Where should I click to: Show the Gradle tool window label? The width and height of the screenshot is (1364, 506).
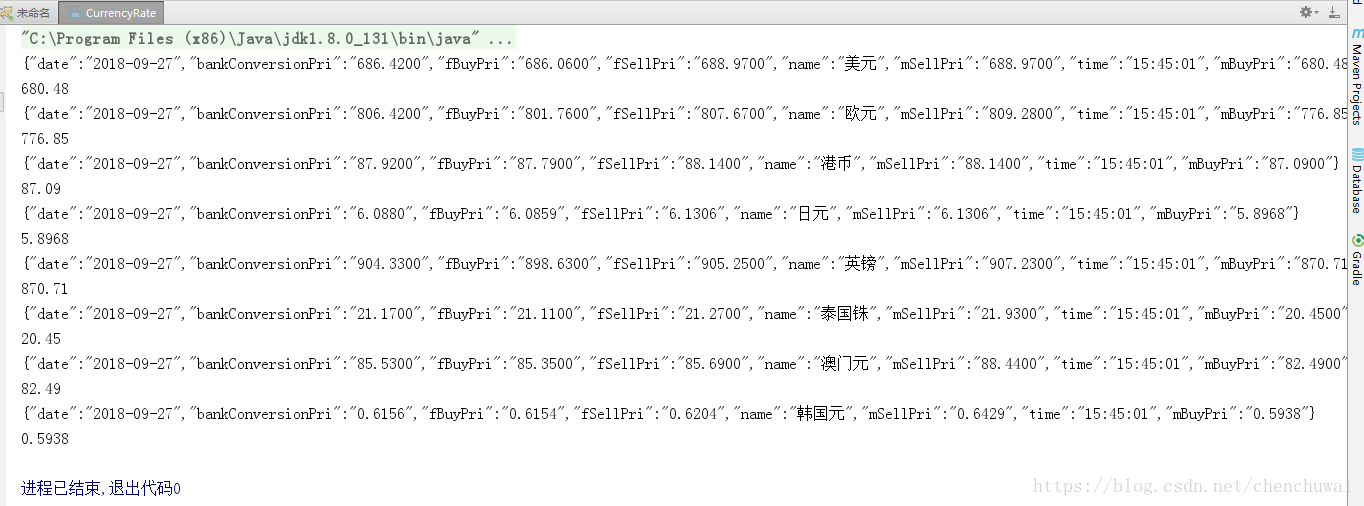(x=1357, y=268)
